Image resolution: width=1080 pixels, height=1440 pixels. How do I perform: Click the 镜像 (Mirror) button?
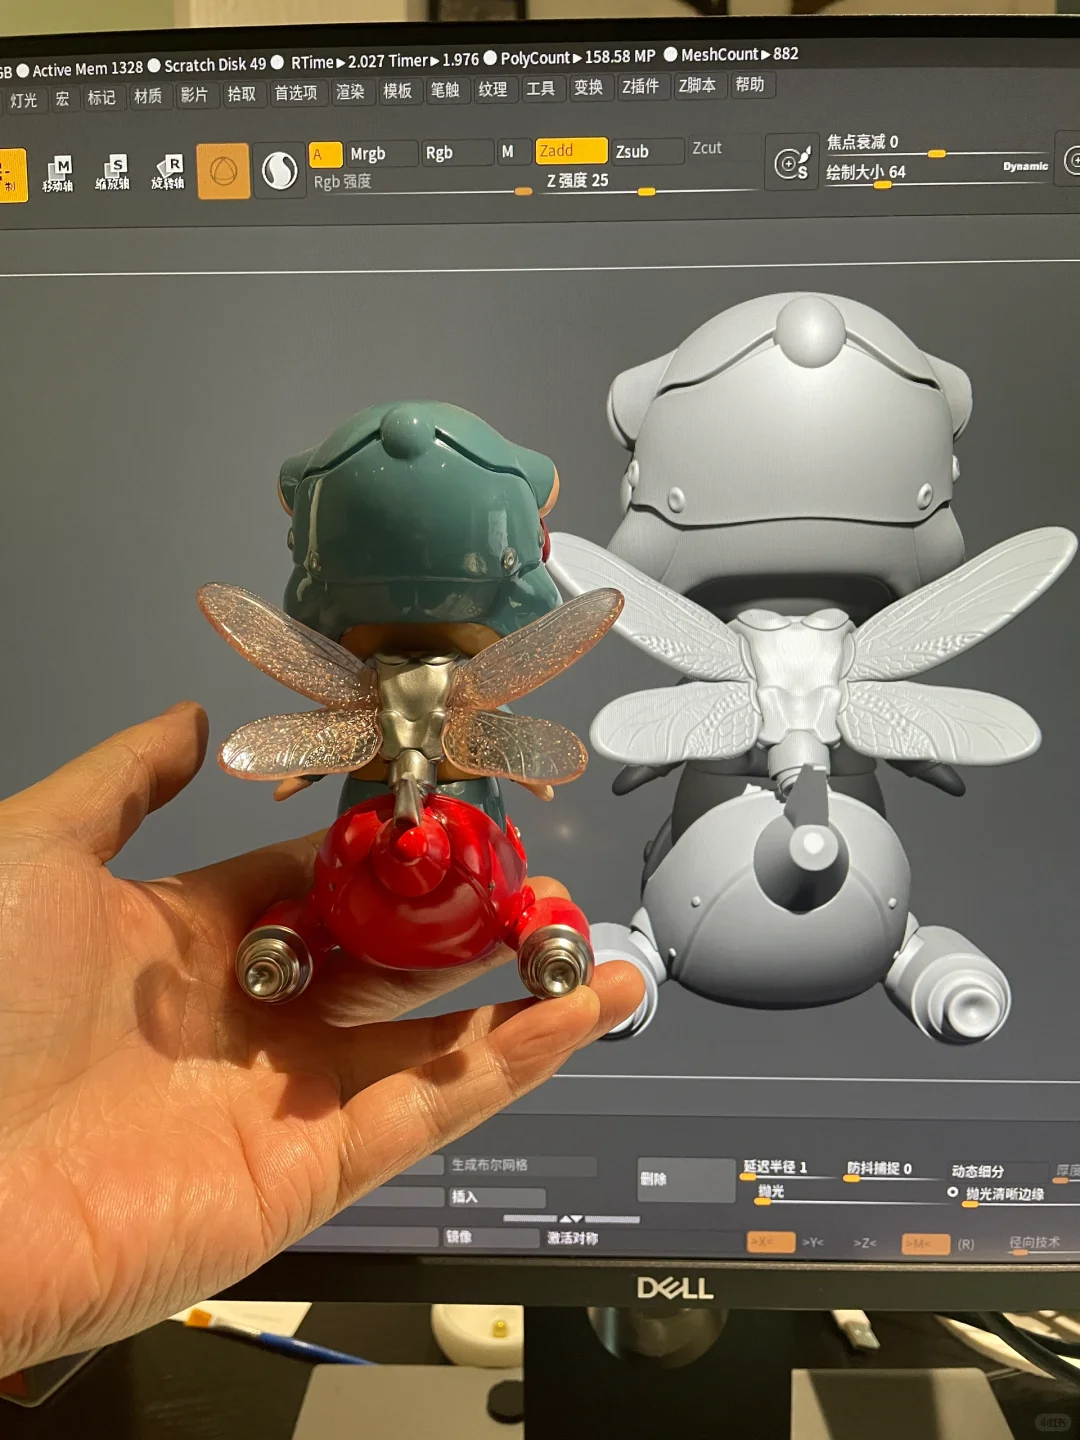coord(491,1238)
